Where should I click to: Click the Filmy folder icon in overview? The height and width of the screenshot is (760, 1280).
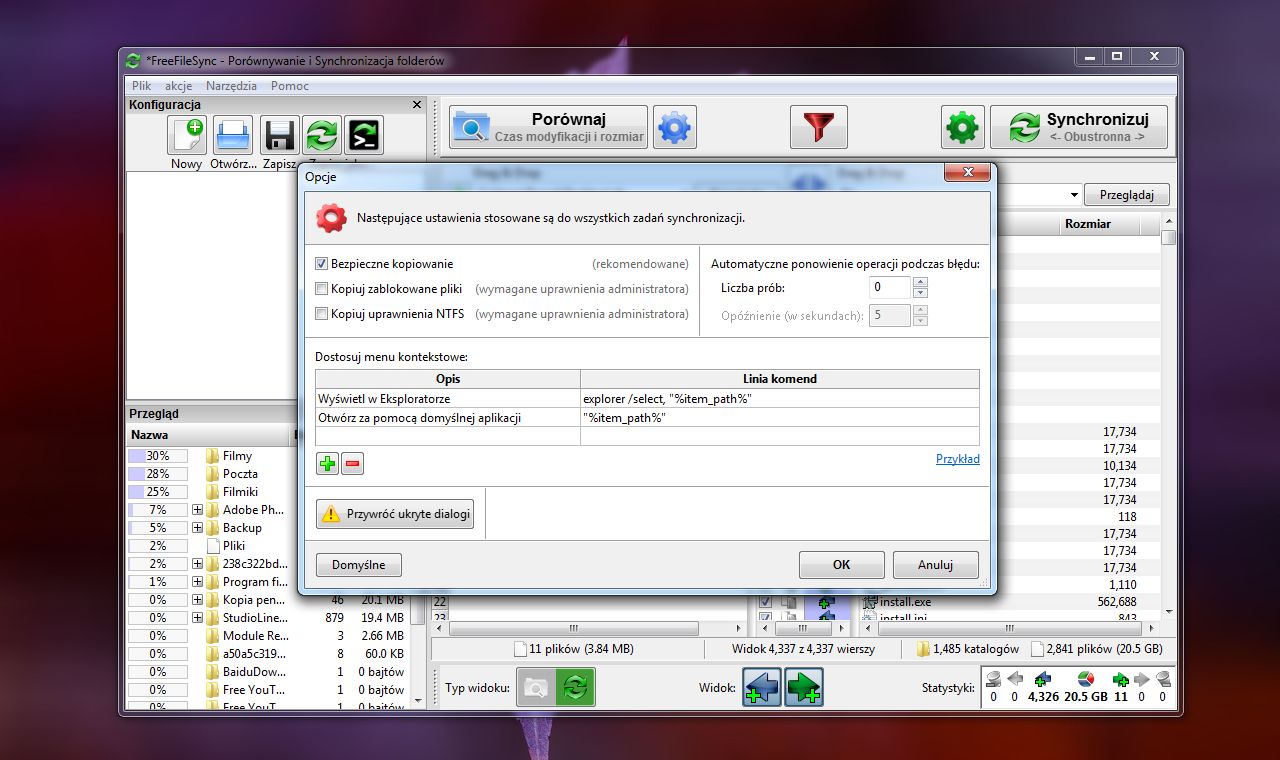point(213,456)
